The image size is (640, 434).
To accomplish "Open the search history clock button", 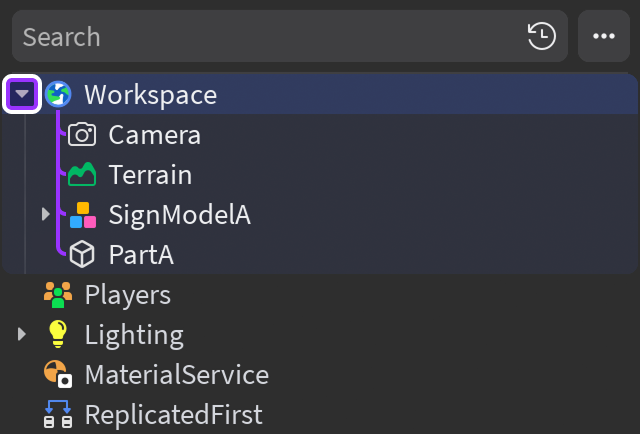I will (x=542, y=36).
